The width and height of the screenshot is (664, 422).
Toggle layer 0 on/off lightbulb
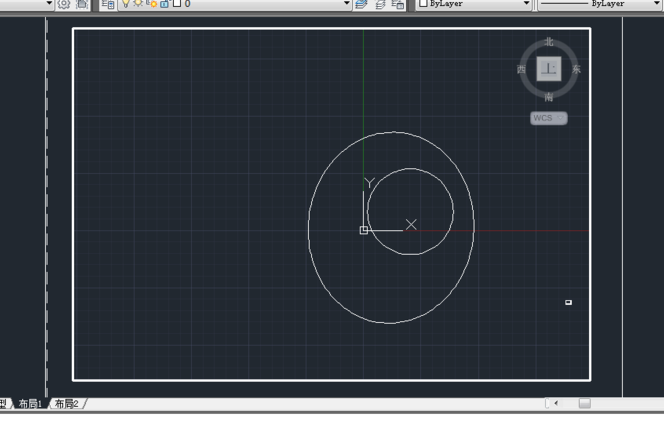[x=126, y=4]
